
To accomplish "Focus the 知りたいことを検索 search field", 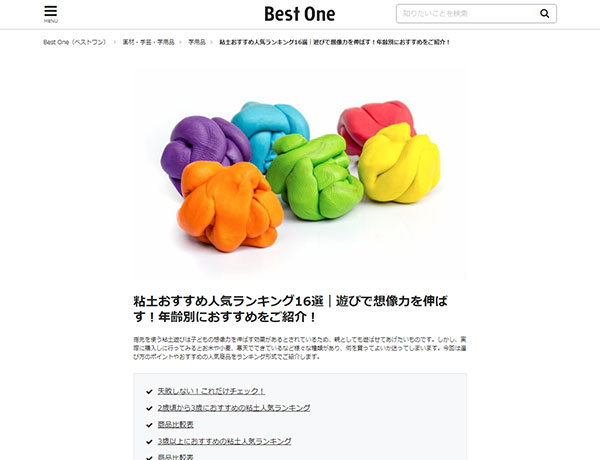I will click(x=467, y=14).
